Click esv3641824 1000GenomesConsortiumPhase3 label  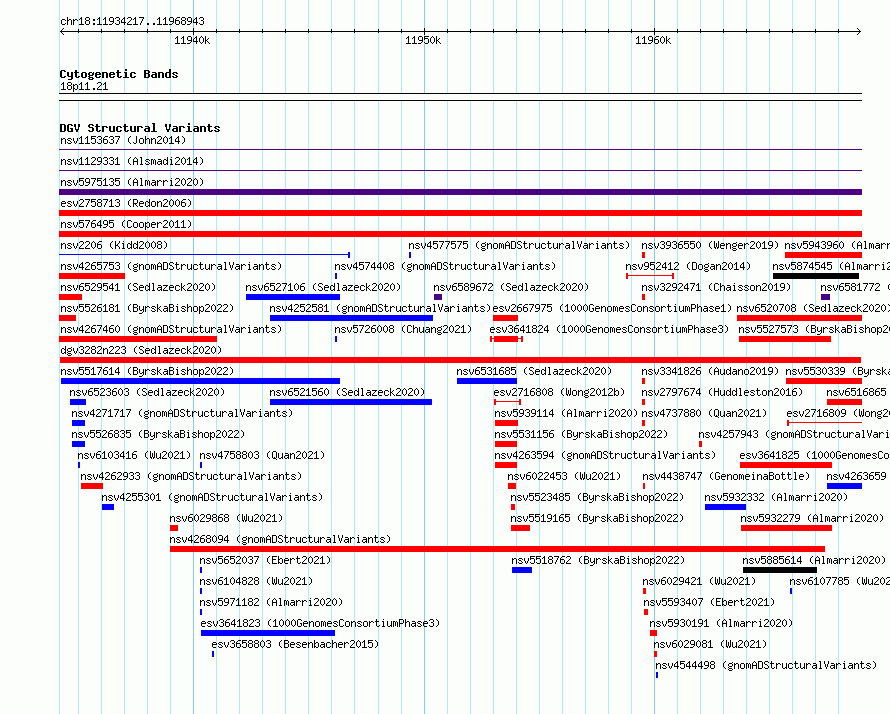pyautogui.click(x=609, y=329)
